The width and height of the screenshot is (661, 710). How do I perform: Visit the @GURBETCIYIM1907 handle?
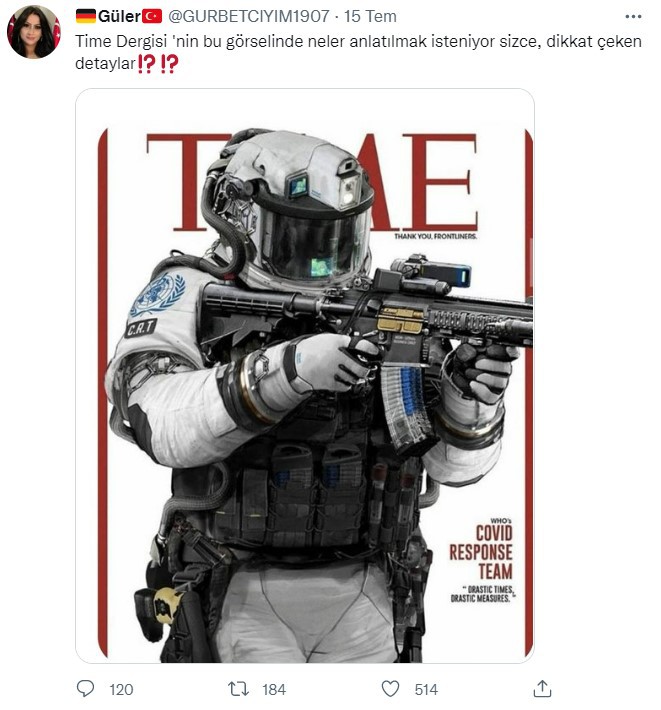[x=249, y=16]
